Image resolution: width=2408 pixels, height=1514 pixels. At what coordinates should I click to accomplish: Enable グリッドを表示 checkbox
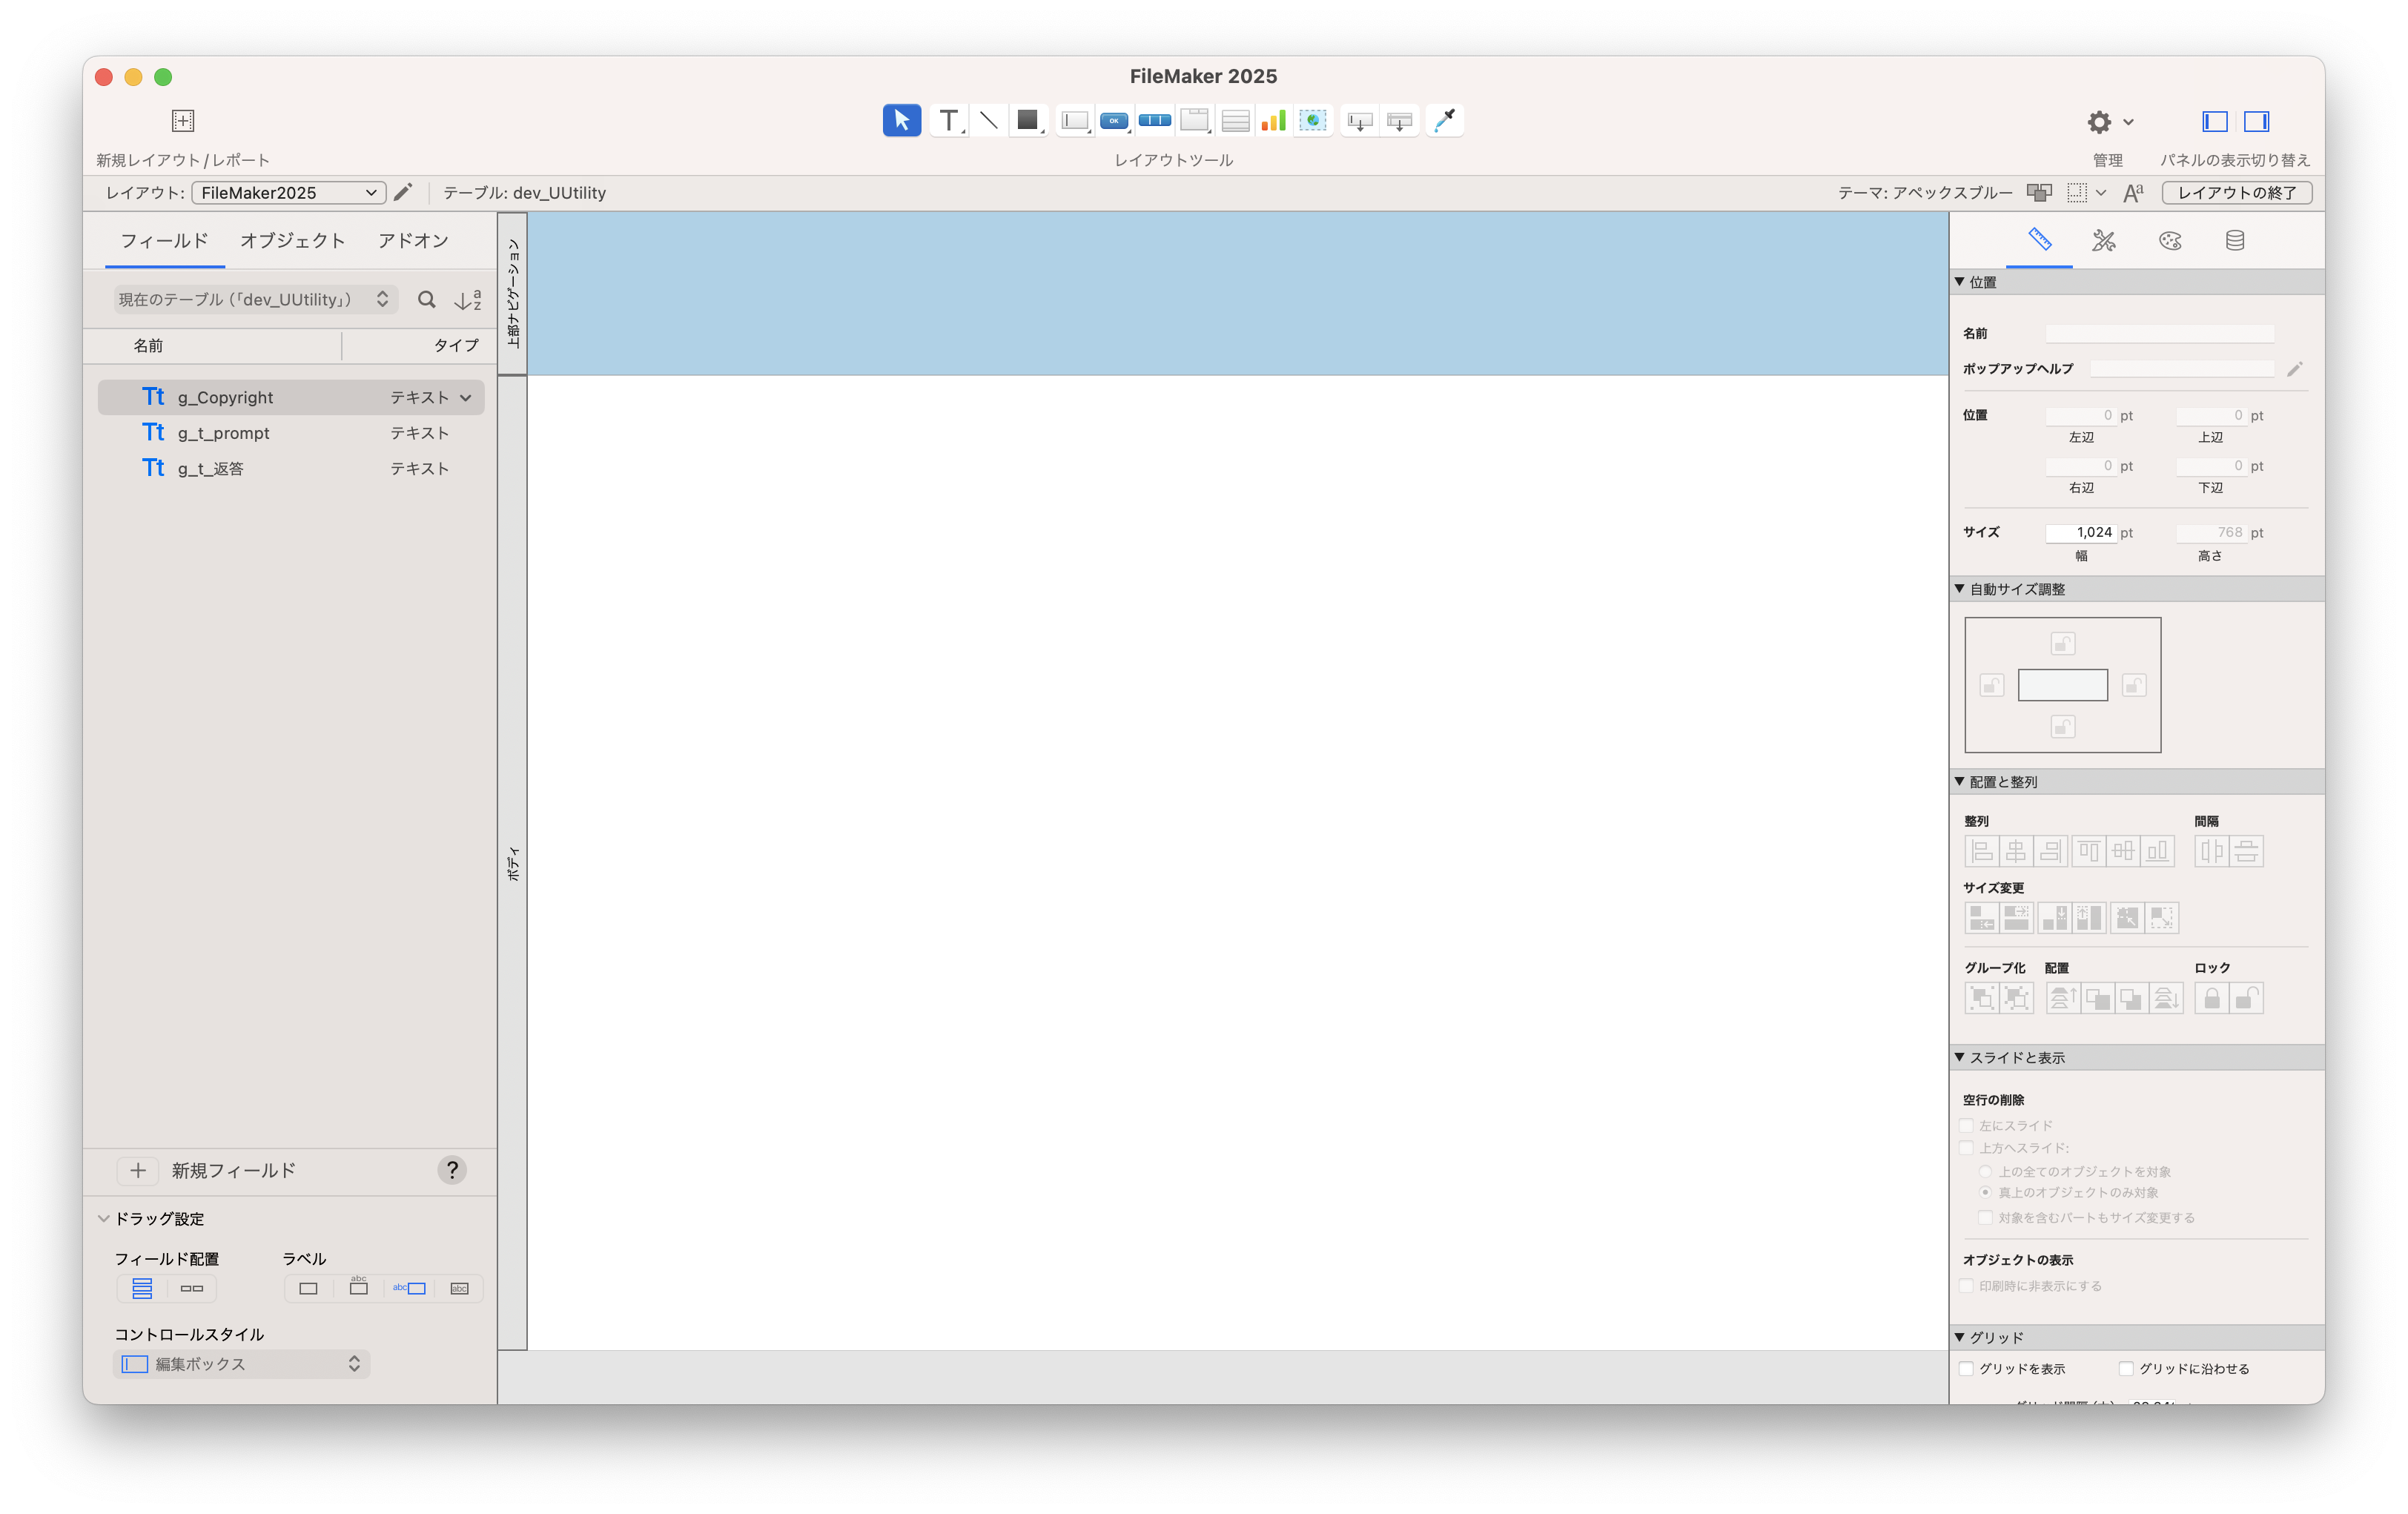[1966, 1368]
